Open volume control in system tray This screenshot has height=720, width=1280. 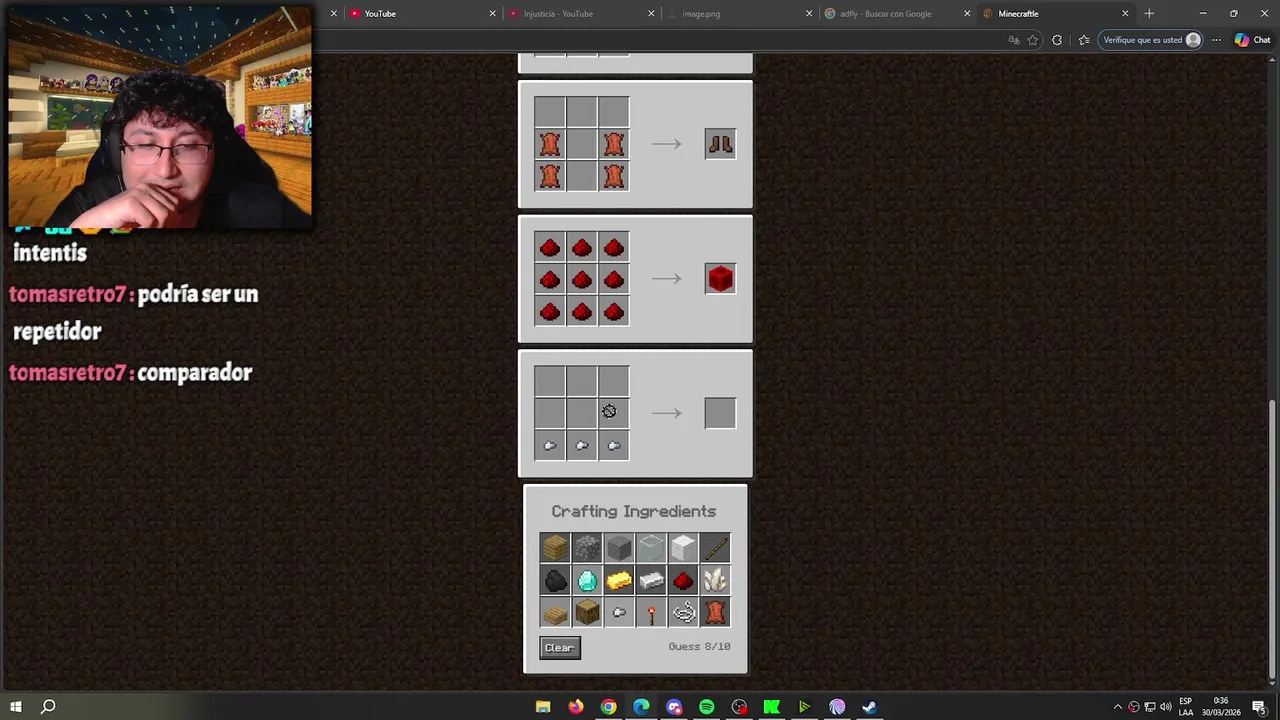1166,707
